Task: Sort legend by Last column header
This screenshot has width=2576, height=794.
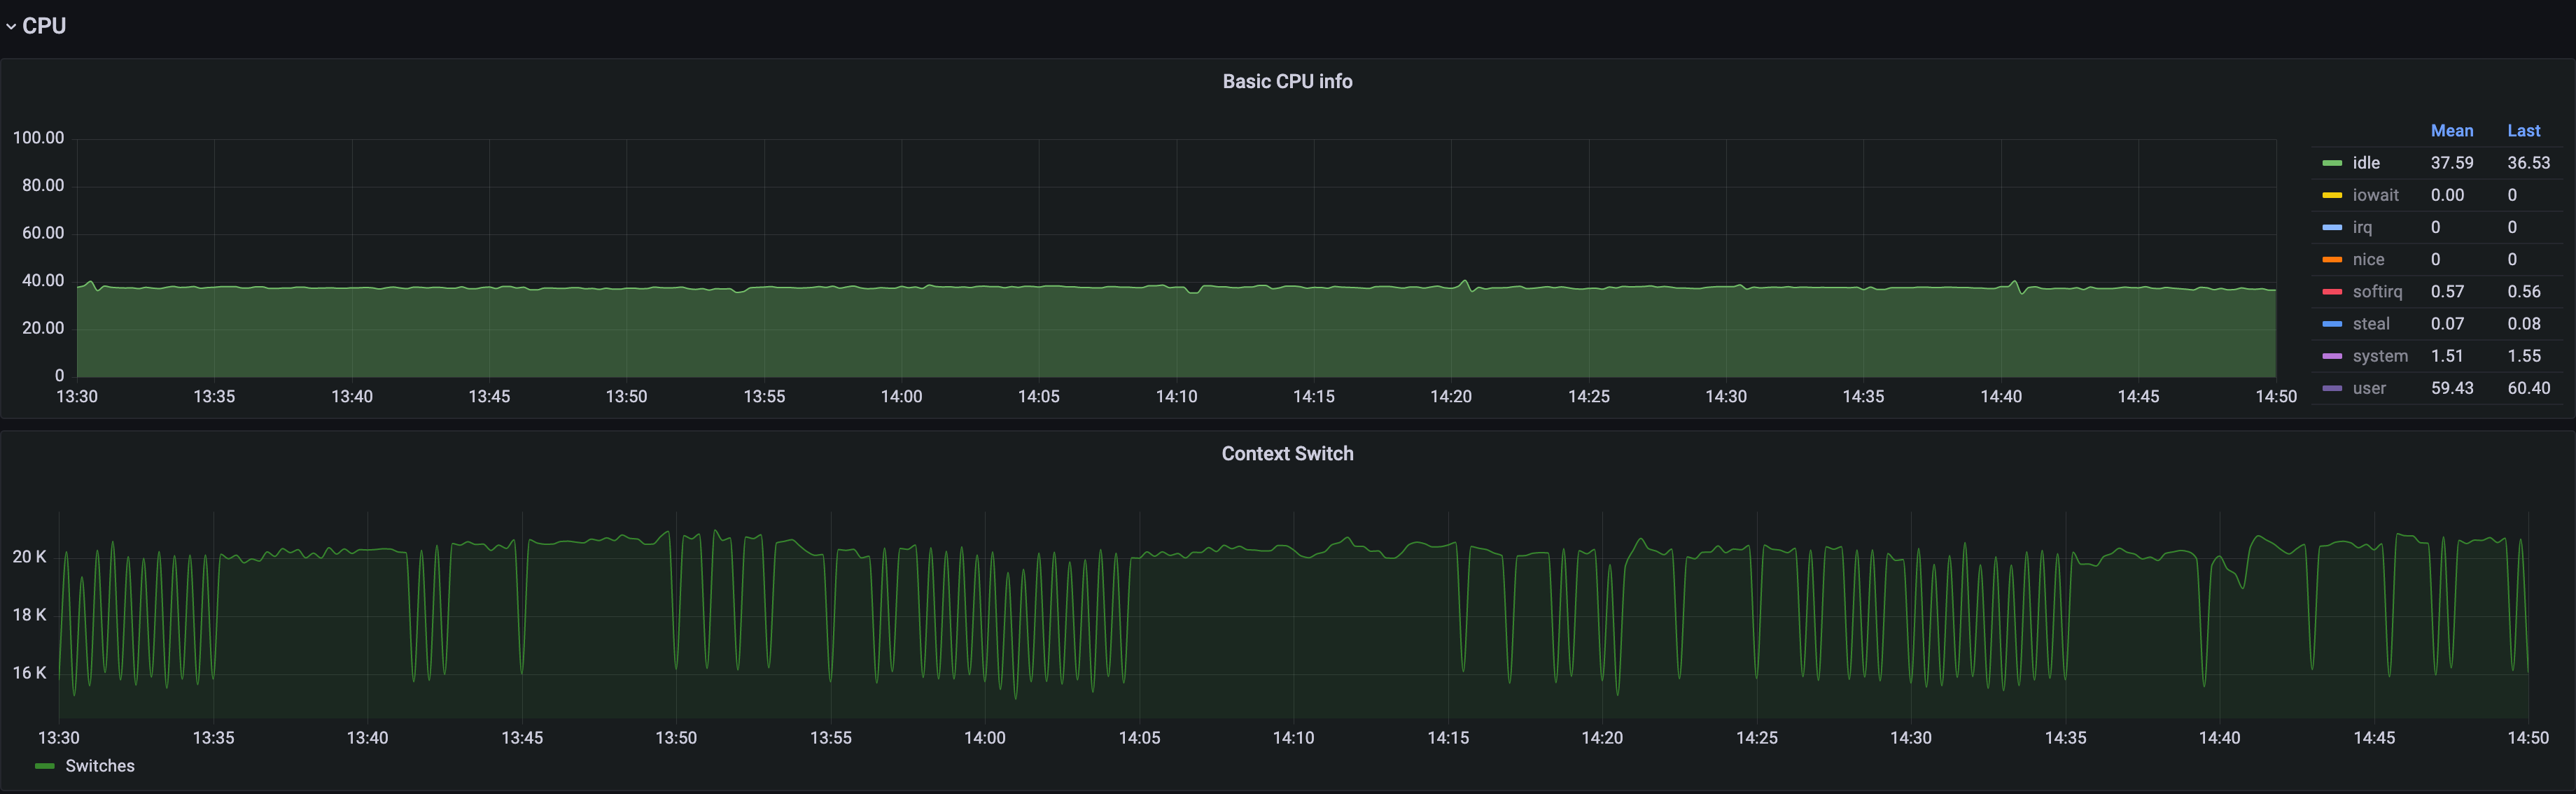Action: [x=2523, y=131]
